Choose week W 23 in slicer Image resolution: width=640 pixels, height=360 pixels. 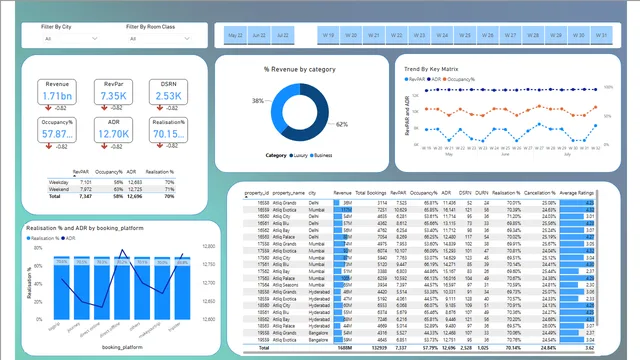point(419,36)
